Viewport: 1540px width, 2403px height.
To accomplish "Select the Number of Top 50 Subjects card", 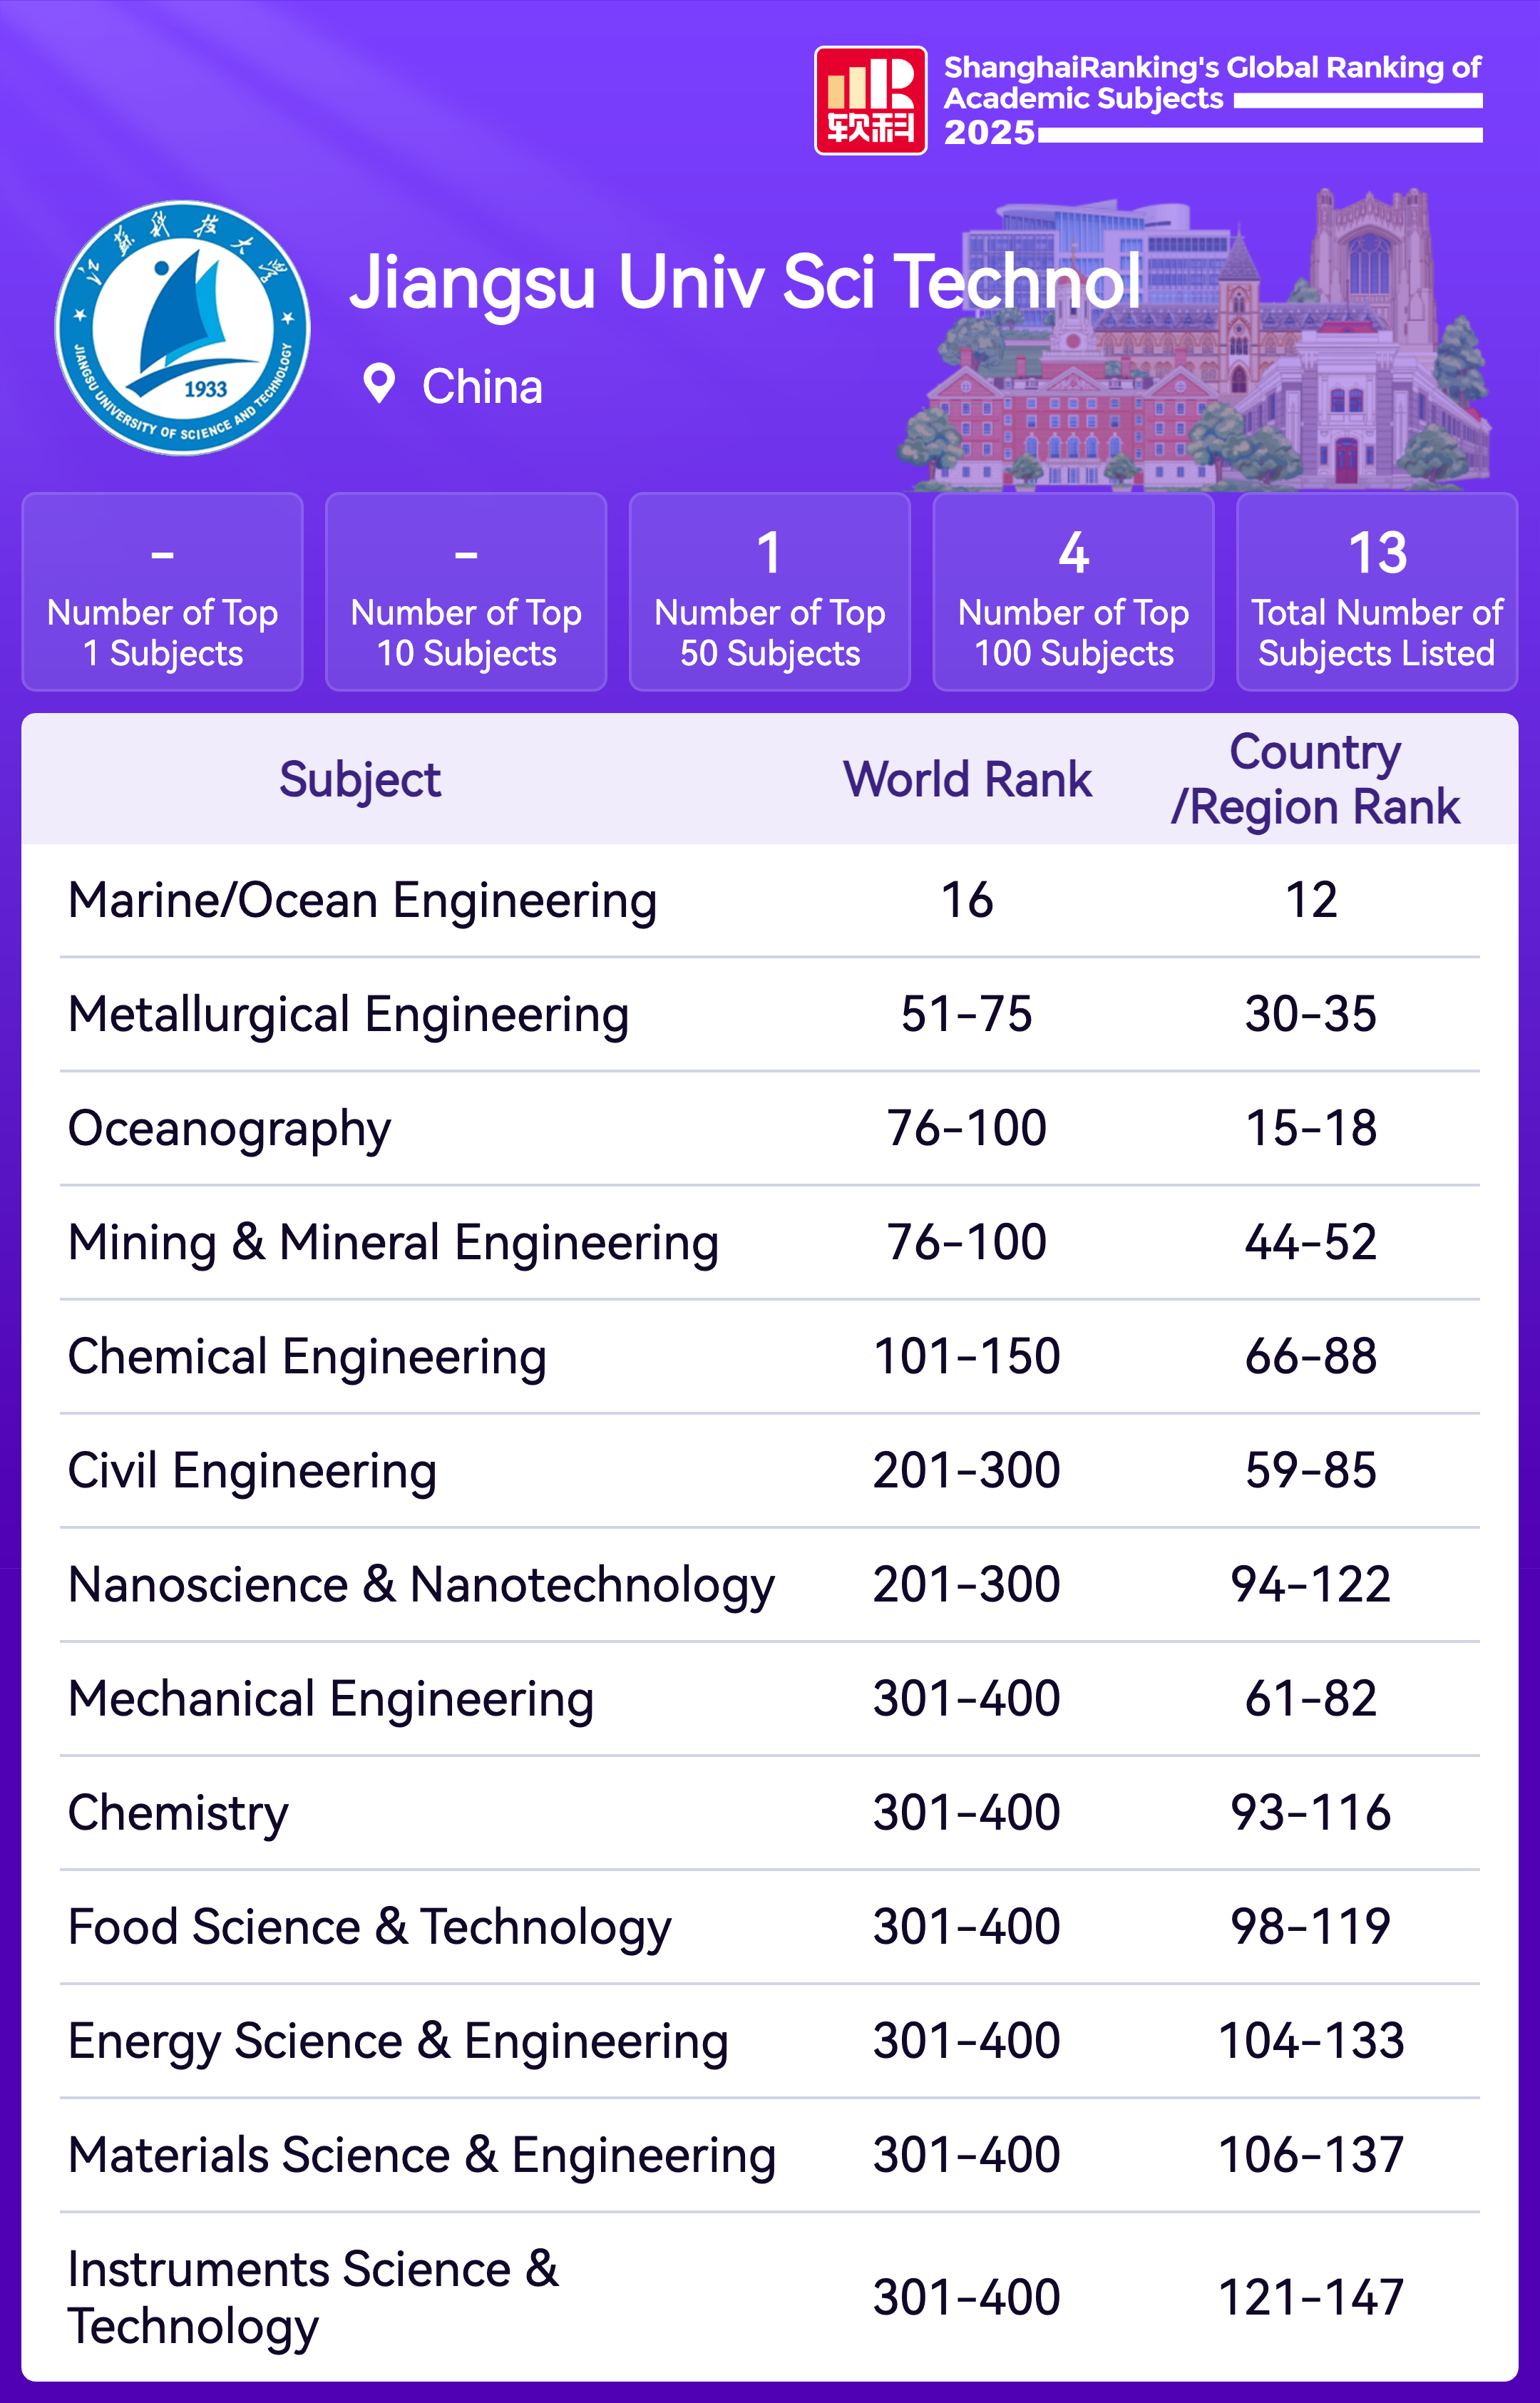I will (770, 592).
